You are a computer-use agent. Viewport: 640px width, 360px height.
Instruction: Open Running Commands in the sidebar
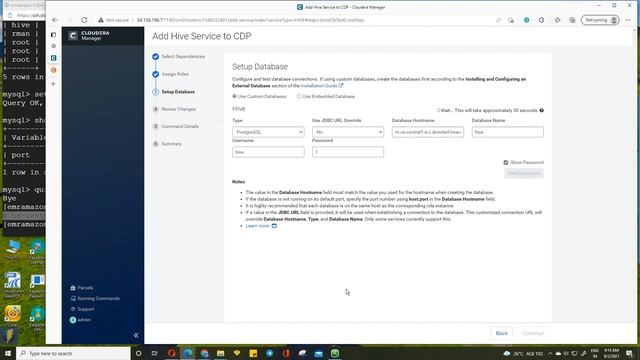point(95,298)
